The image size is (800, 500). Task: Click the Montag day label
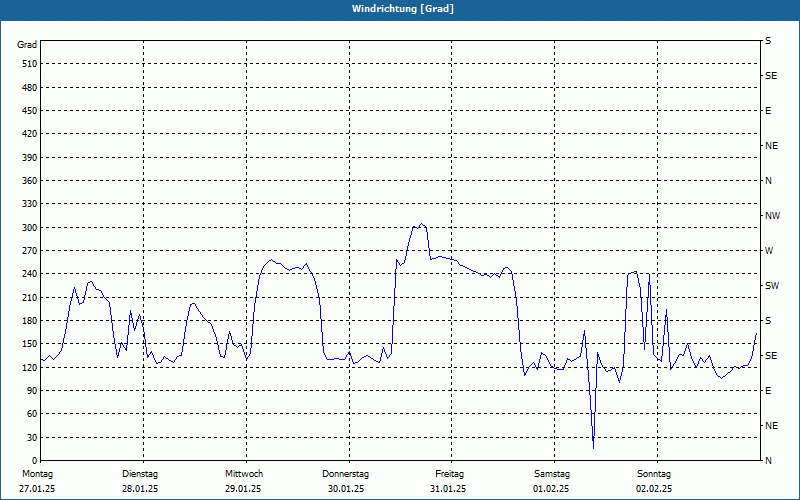[36, 474]
